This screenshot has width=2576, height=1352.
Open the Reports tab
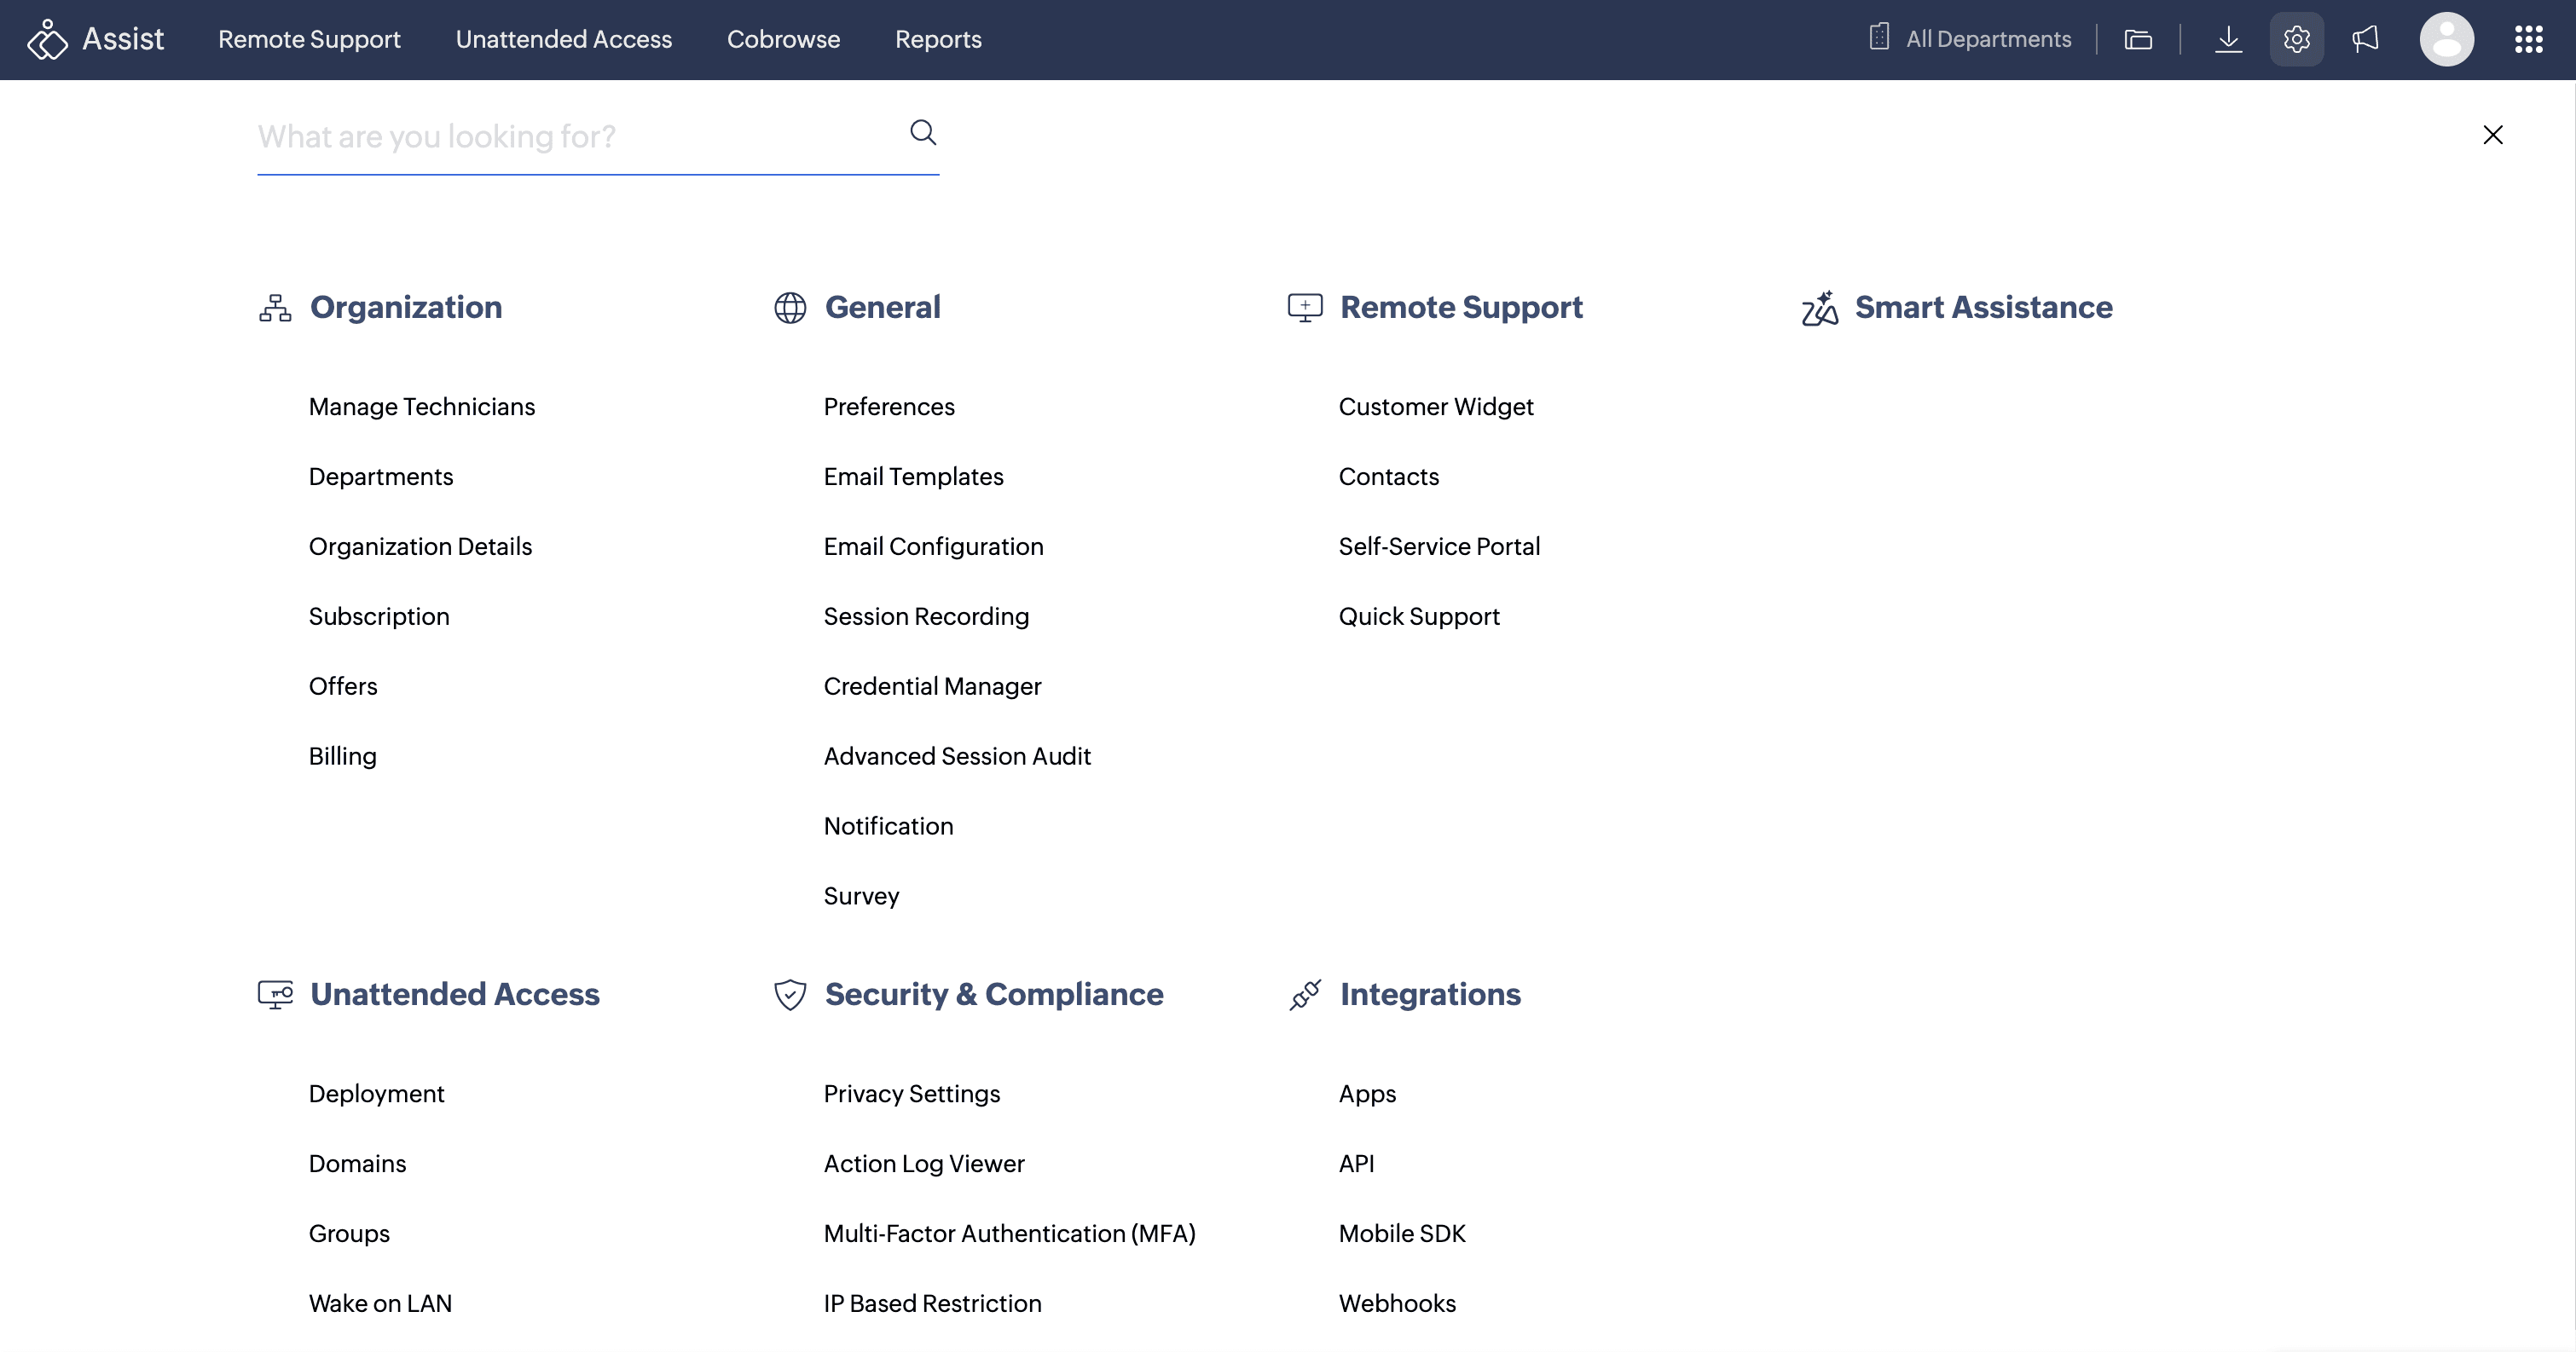[x=938, y=40]
